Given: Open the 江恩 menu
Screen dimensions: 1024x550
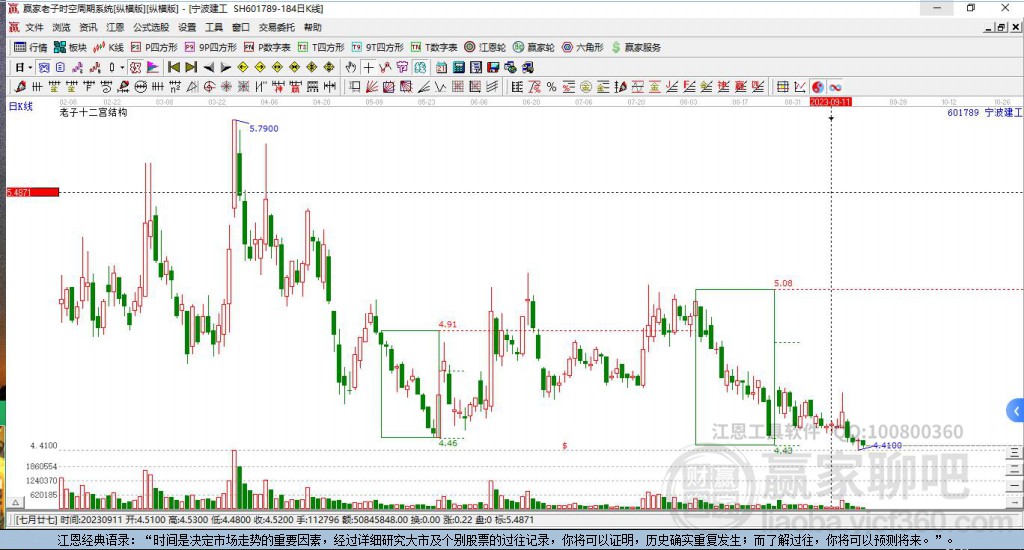Looking at the screenshot, I should tap(115, 27).
